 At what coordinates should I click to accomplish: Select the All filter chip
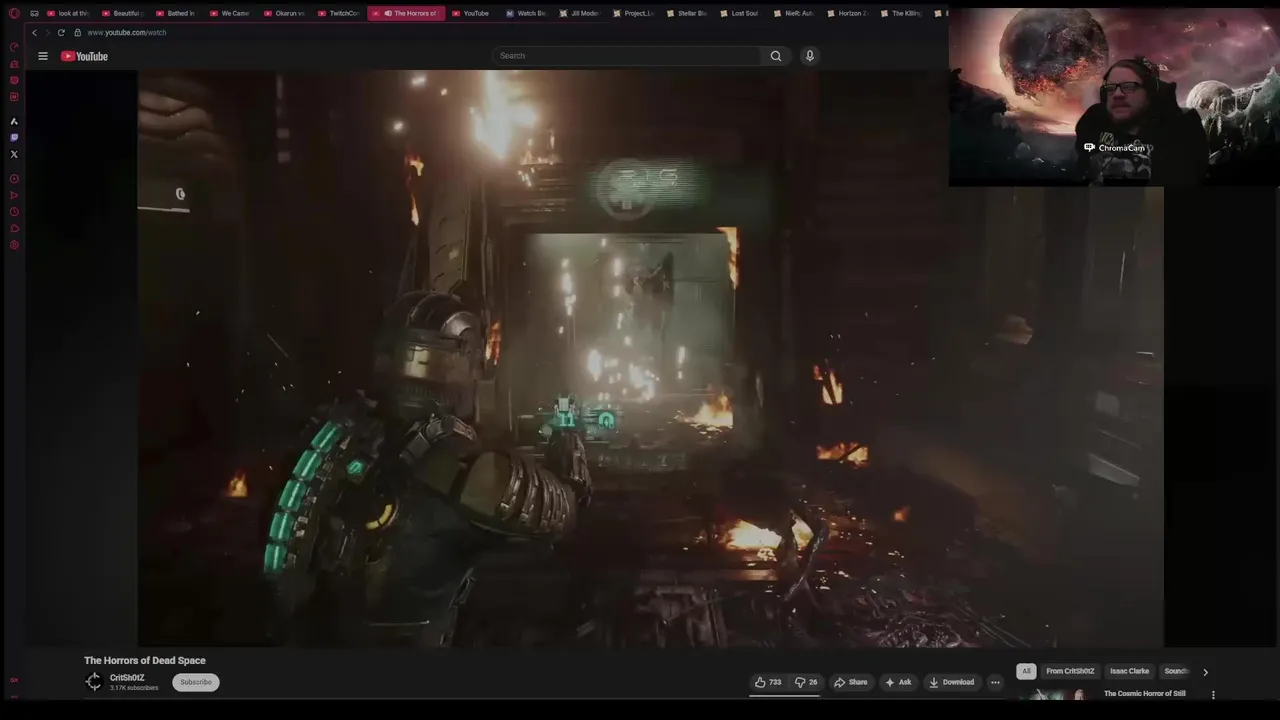pos(1026,671)
